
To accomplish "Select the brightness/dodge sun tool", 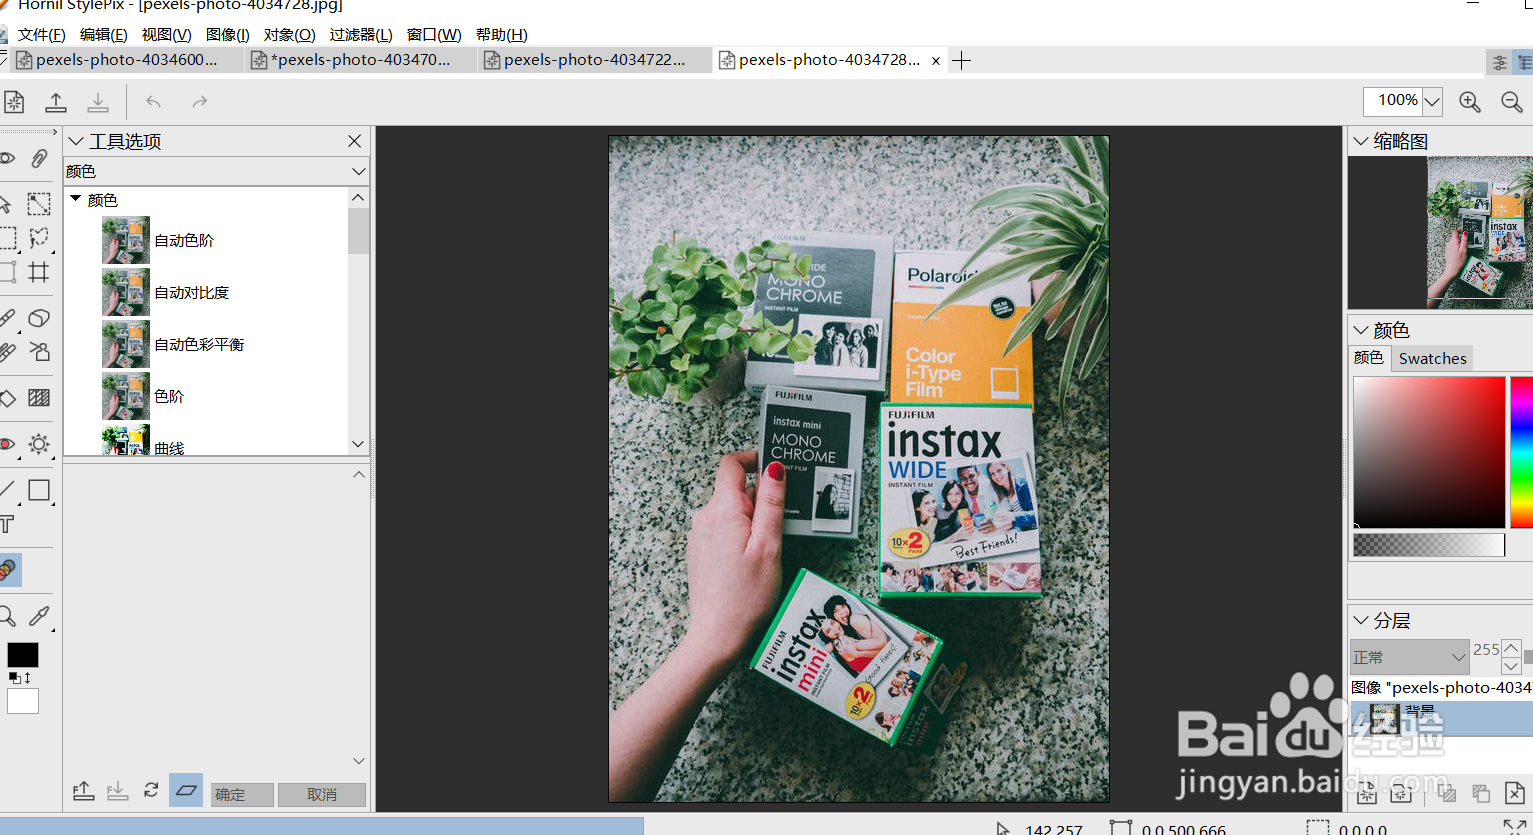I will click(39, 444).
